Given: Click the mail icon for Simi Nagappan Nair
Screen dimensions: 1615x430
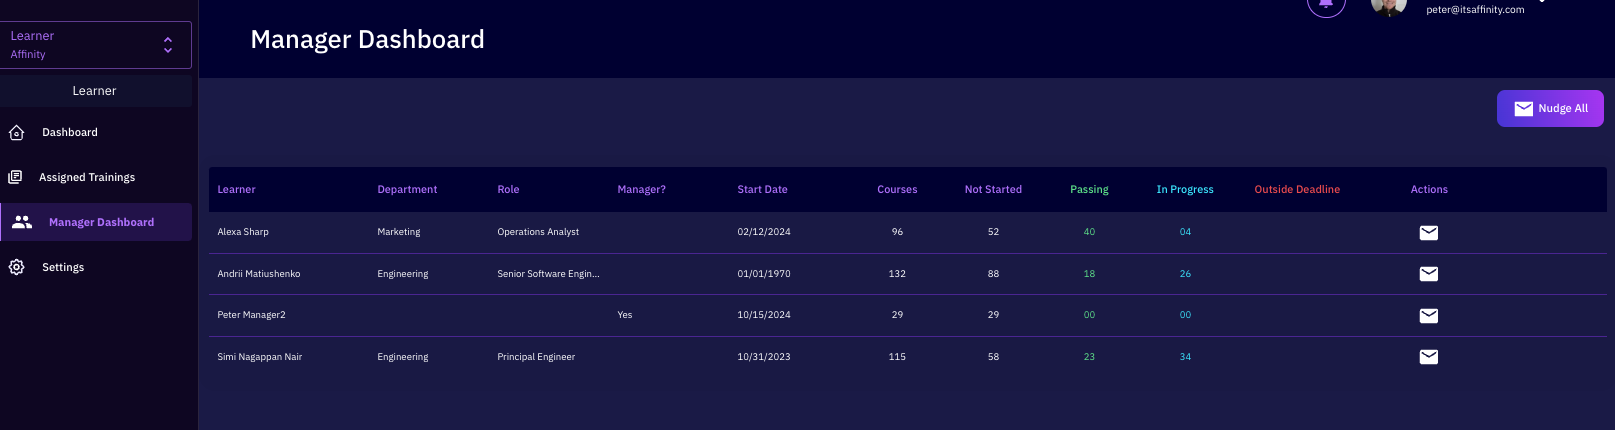Looking at the screenshot, I should (1428, 357).
